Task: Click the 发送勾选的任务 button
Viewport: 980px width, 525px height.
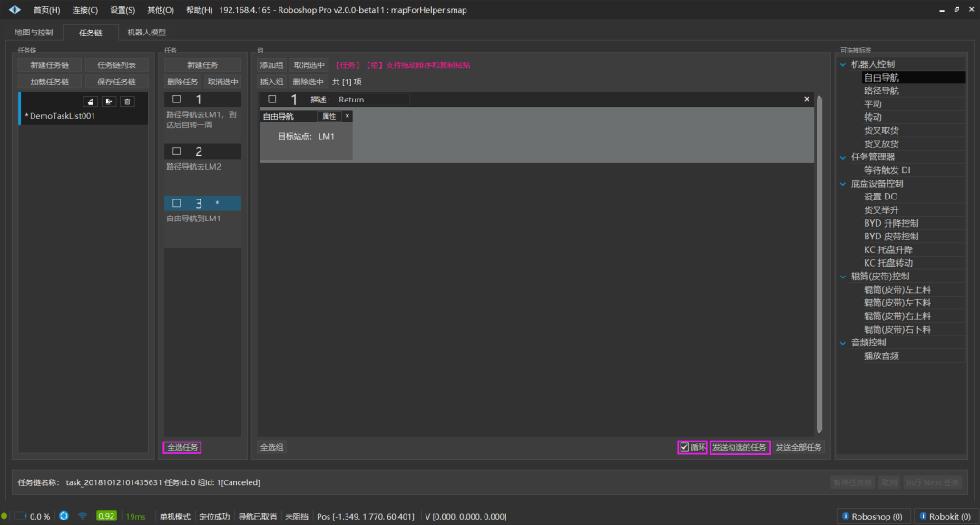Action: click(740, 447)
